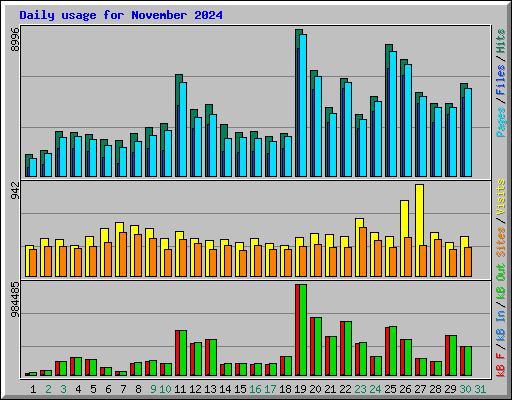The image size is (512, 400).
Task: Click day 4 on the x-axis
Action: (x=78, y=389)
